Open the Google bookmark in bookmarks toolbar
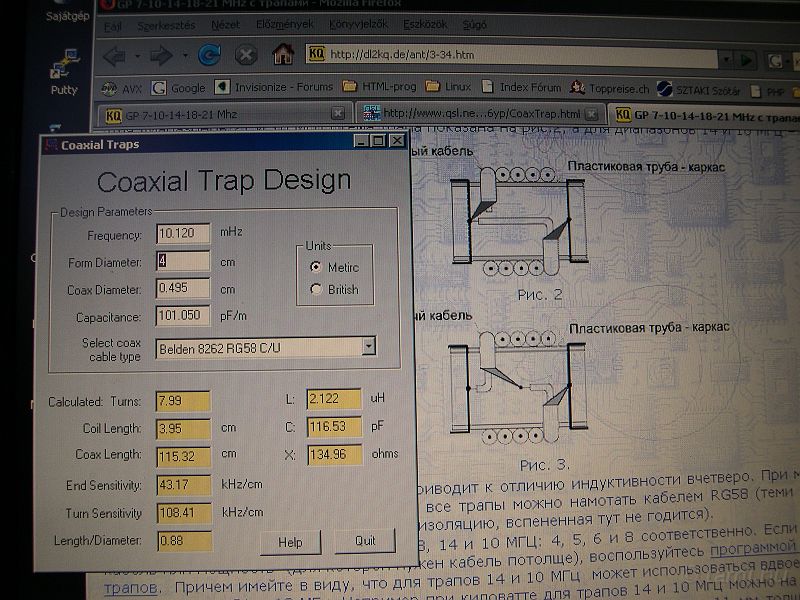 180,88
